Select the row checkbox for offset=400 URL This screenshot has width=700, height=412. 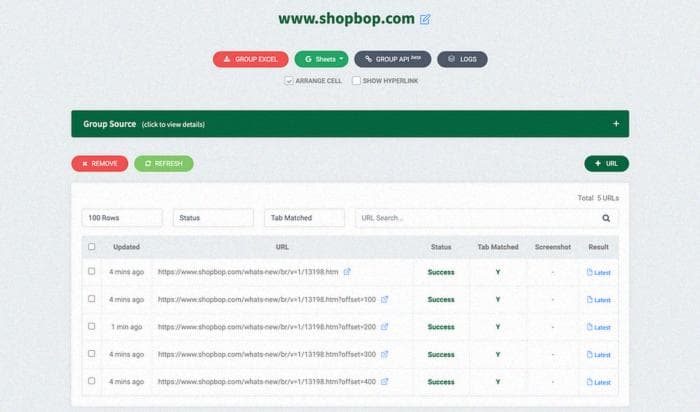coord(92,381)
